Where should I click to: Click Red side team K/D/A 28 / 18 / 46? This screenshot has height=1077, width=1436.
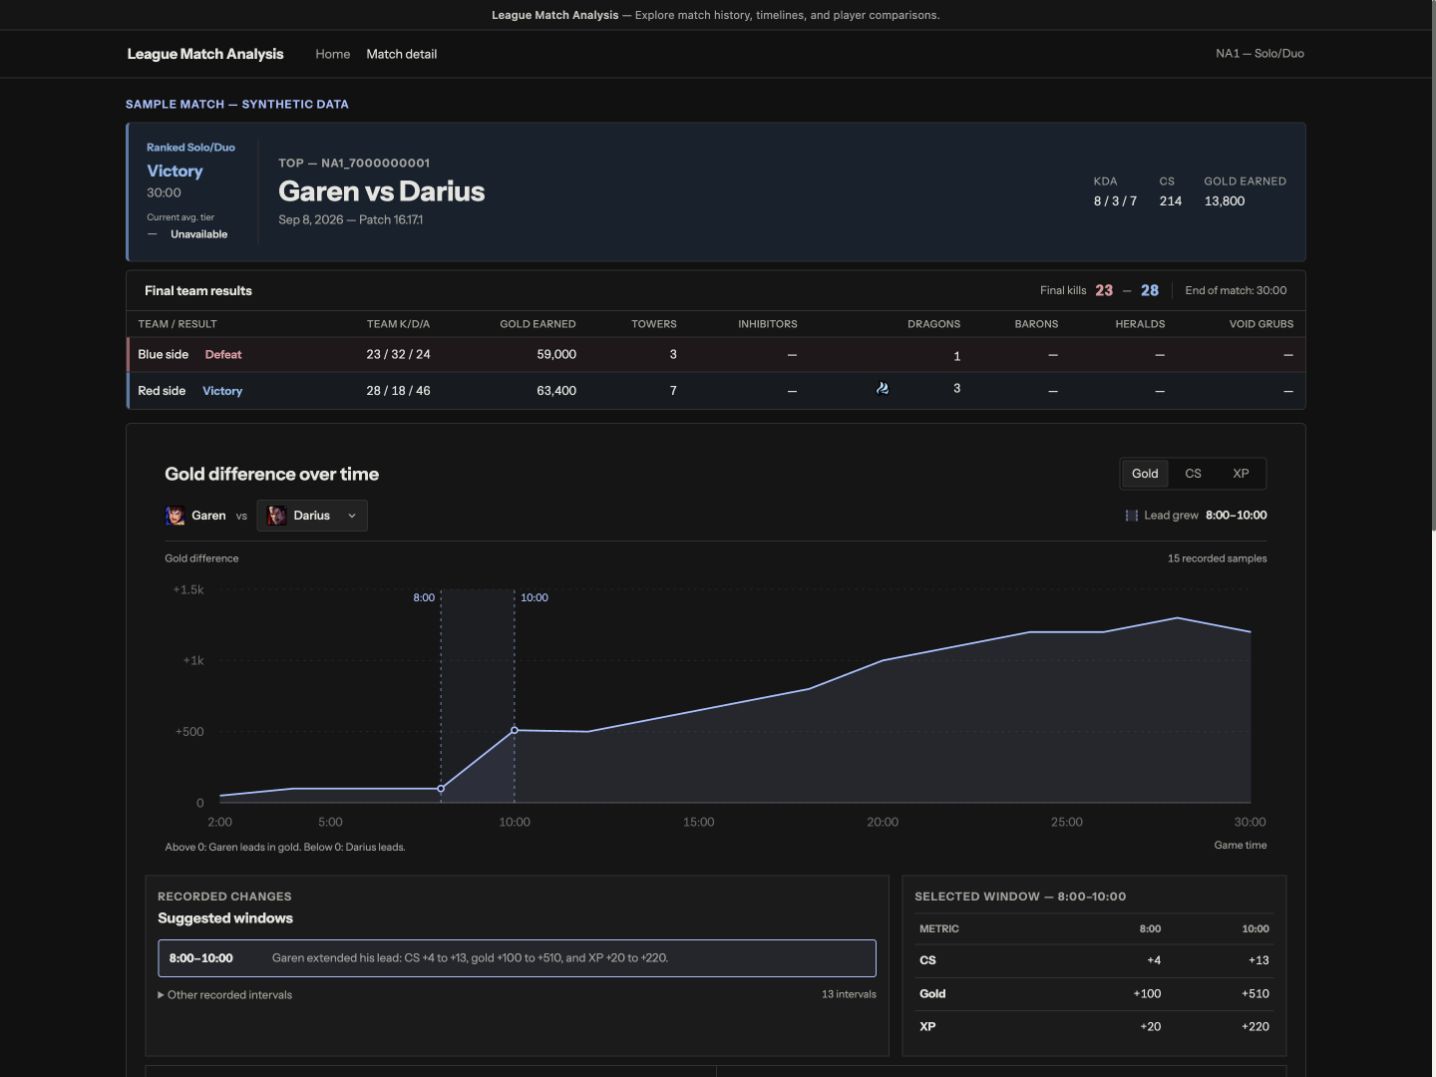398,391
